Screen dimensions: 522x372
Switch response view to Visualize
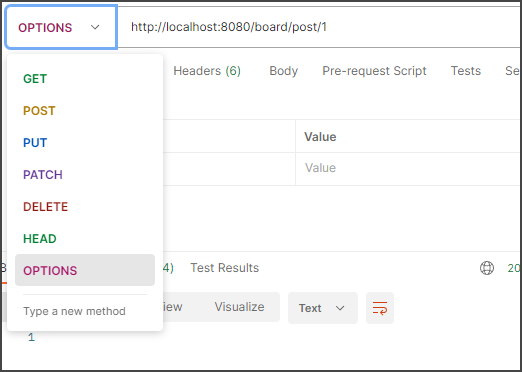tap(239, 307)
